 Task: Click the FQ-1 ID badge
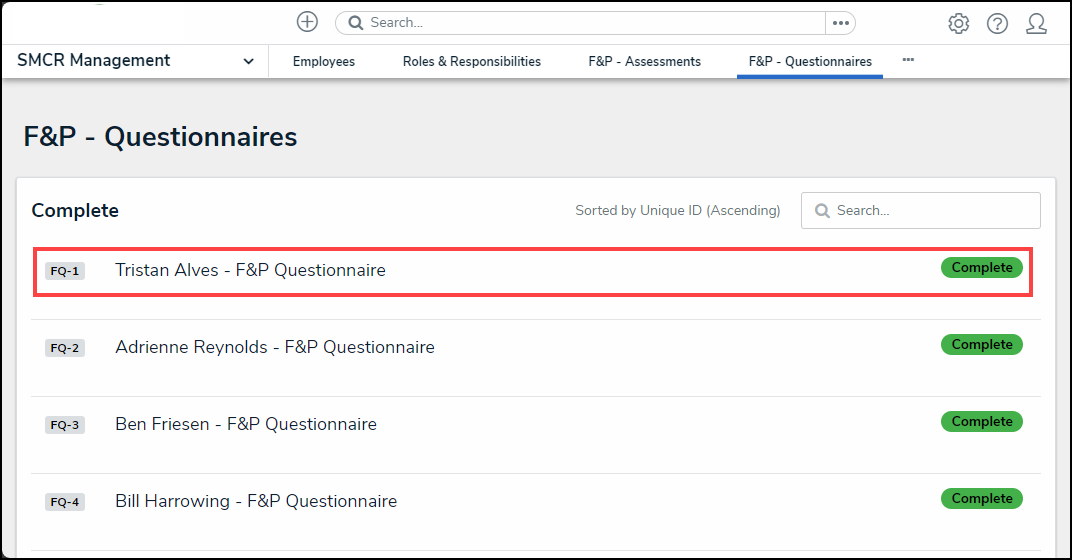[65, 271]
